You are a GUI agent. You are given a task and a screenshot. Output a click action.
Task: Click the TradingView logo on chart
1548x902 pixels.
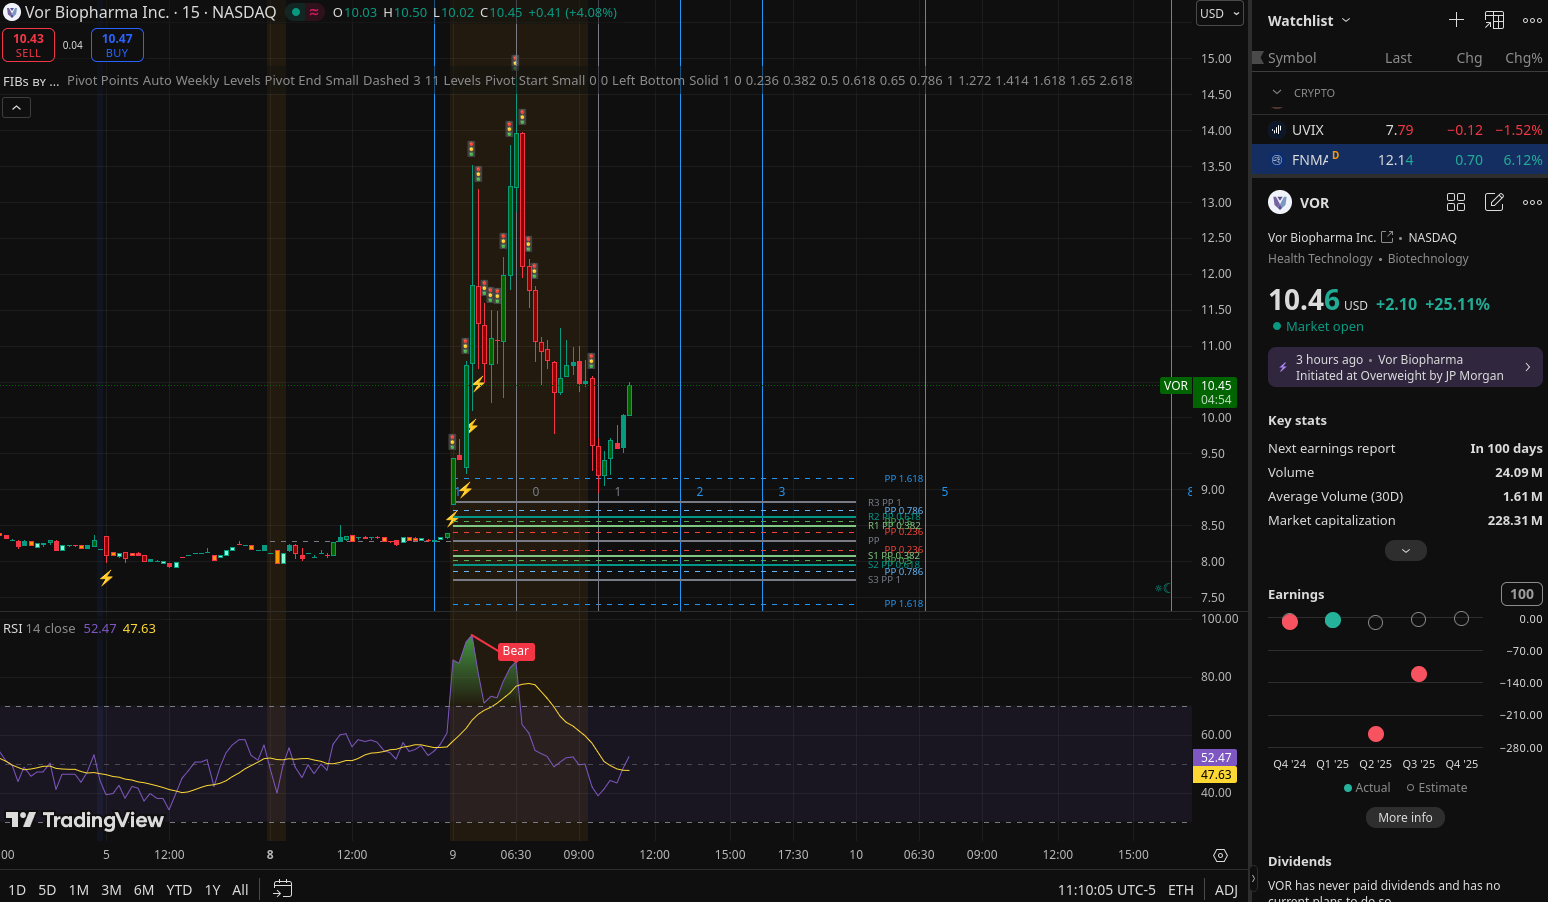pos(84,820)
